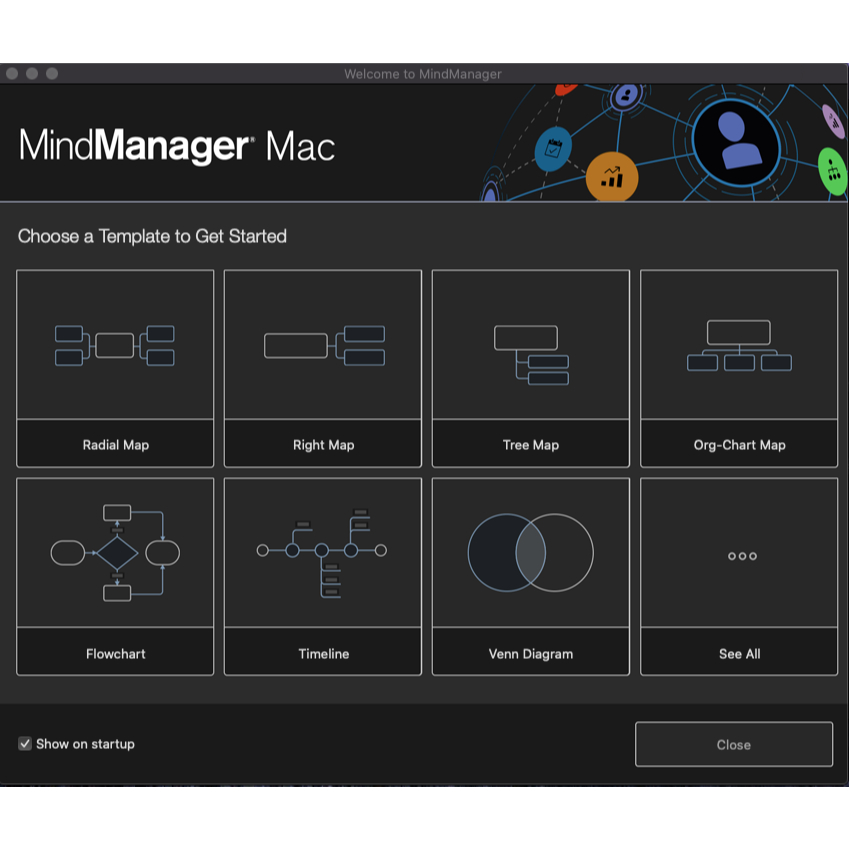Click the three-dots See All icon

point(741,556)
